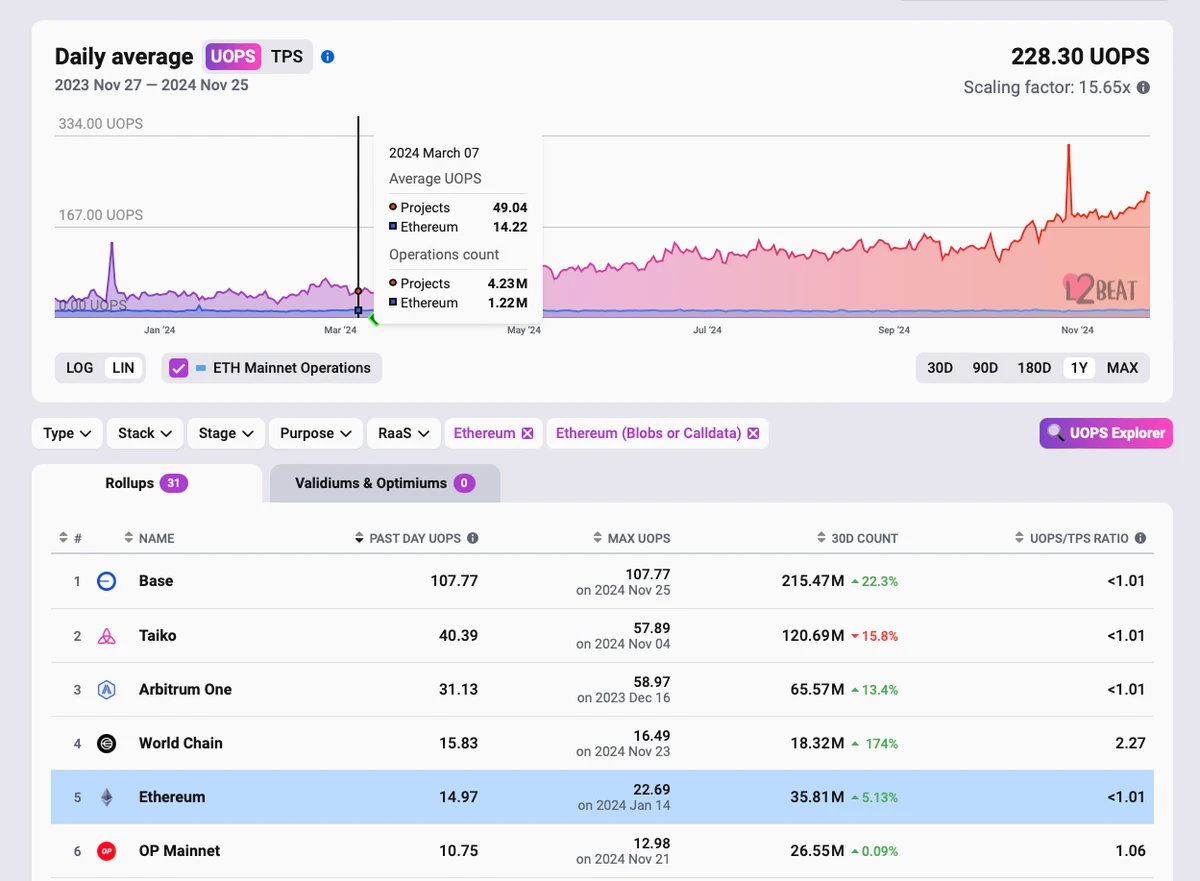The width and height of the screenshot is (1200, 881).
Task: Select the 90D time range
Action: (x=985, y=368)
